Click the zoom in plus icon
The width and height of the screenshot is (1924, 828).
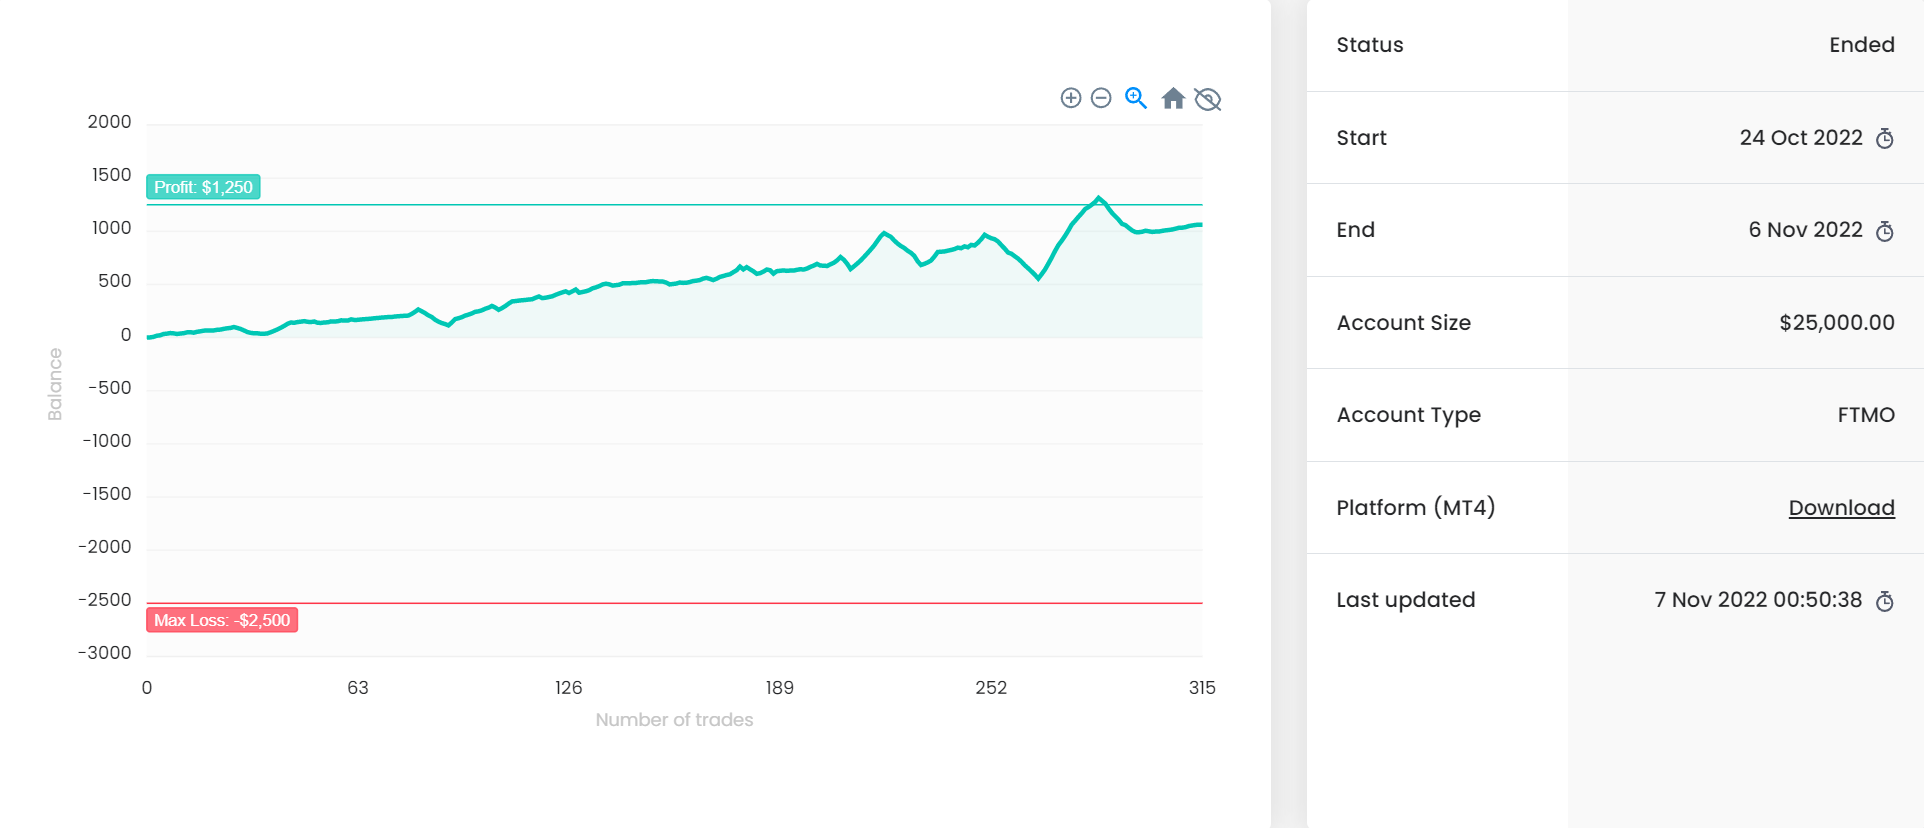(x=1070, y=98)
